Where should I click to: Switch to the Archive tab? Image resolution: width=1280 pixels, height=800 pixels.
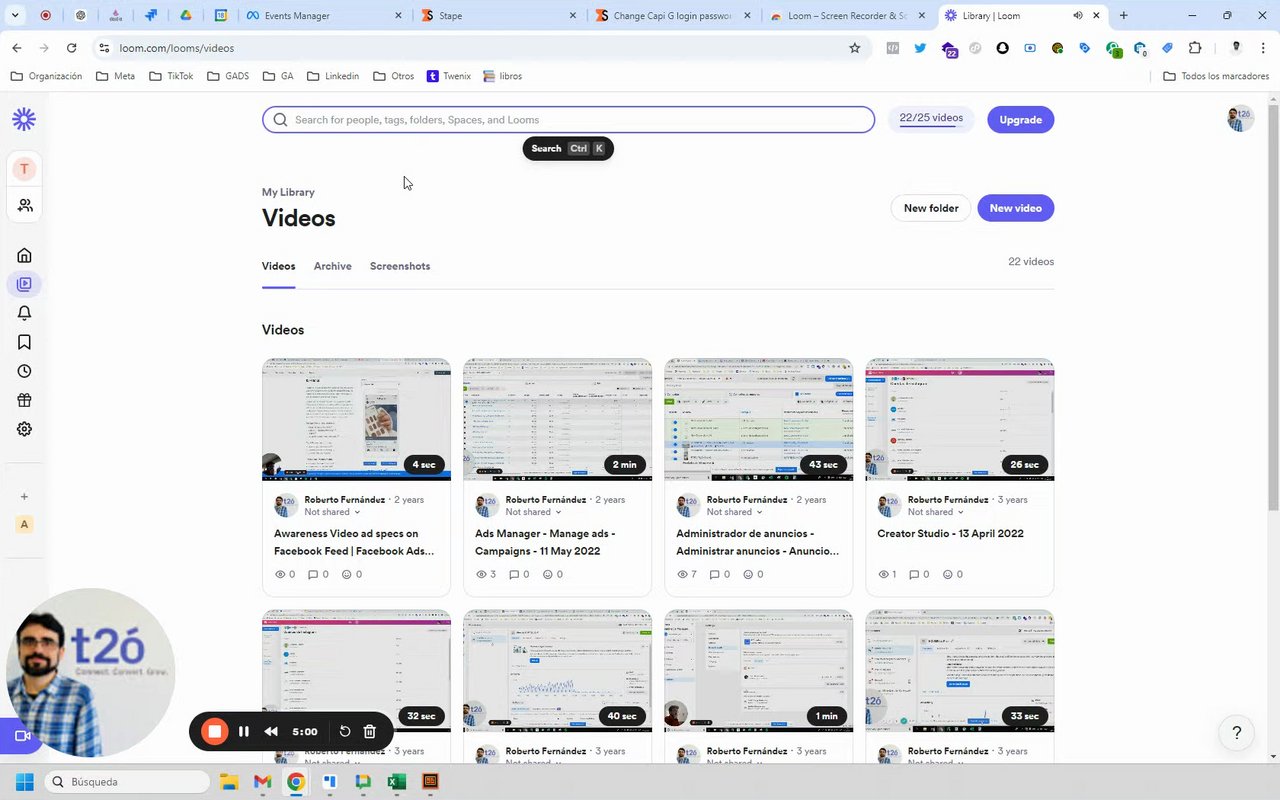[332, 266]
